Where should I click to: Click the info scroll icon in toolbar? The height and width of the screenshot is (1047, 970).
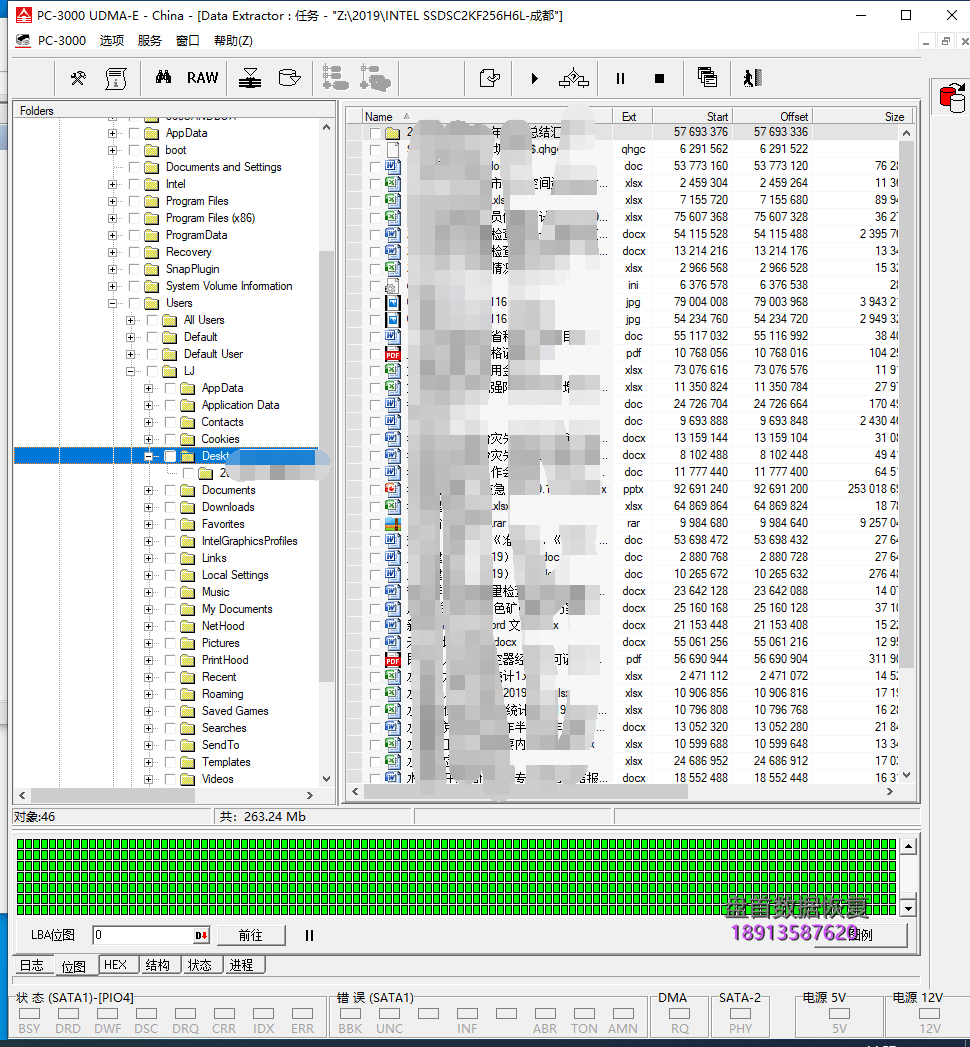coord(116,78)
